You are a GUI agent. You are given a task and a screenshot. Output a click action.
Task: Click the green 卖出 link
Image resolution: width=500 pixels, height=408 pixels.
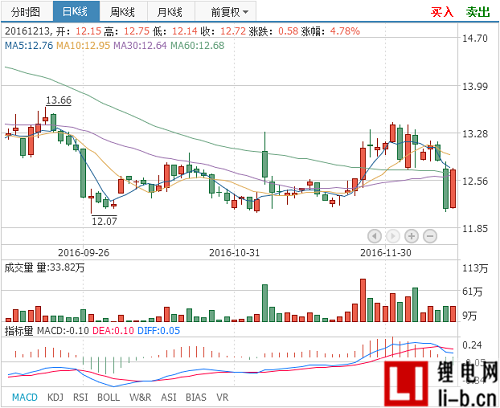tap(478, 12)
